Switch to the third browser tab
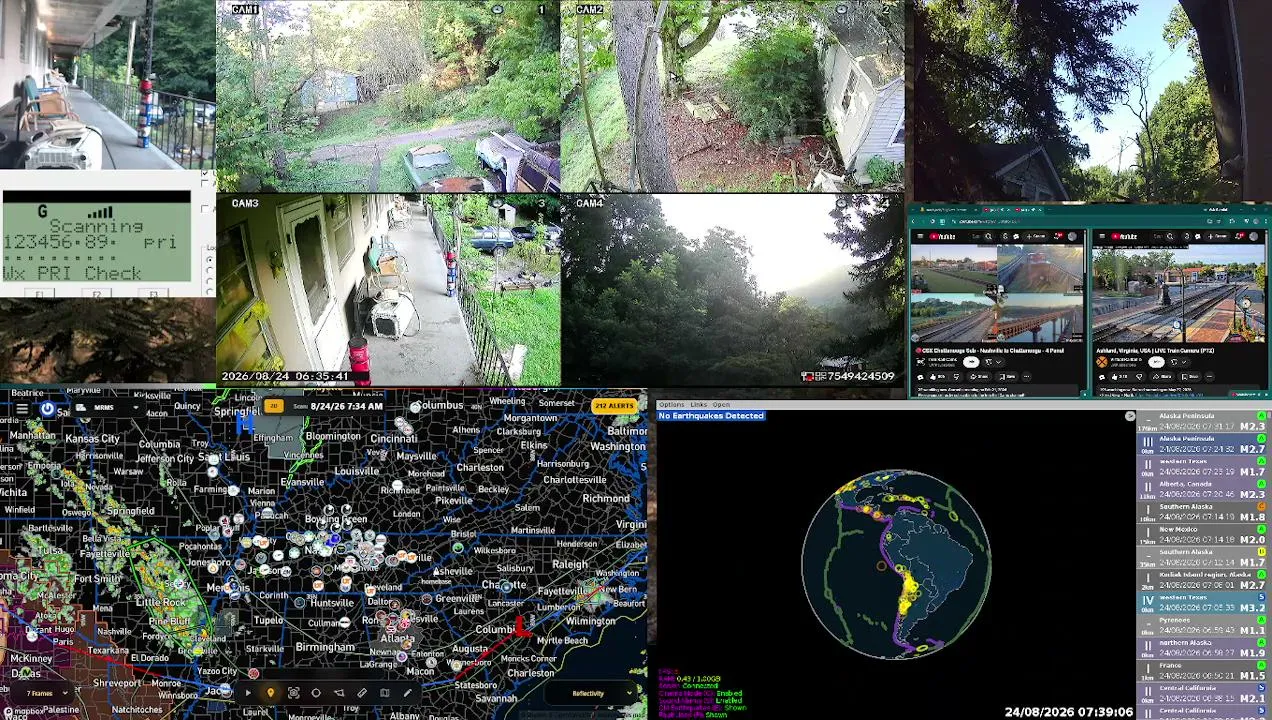1272x720 pixels. [x=1028, y=210]
